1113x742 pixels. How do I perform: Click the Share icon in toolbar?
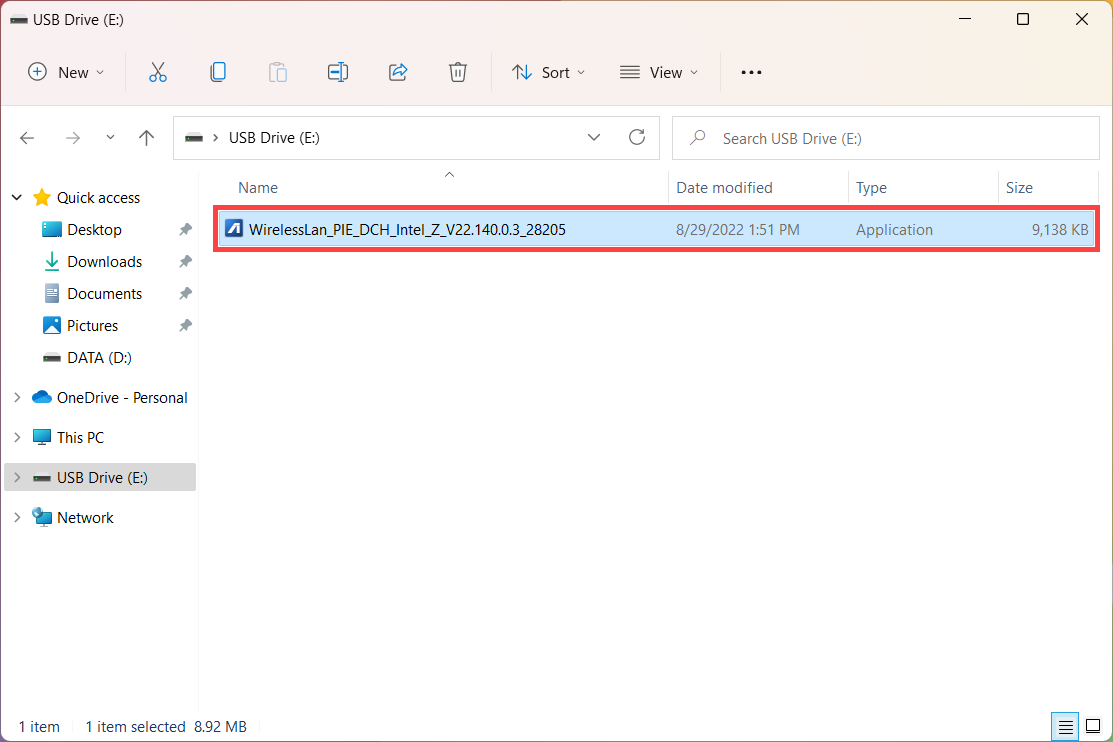[x=398, y=72]
